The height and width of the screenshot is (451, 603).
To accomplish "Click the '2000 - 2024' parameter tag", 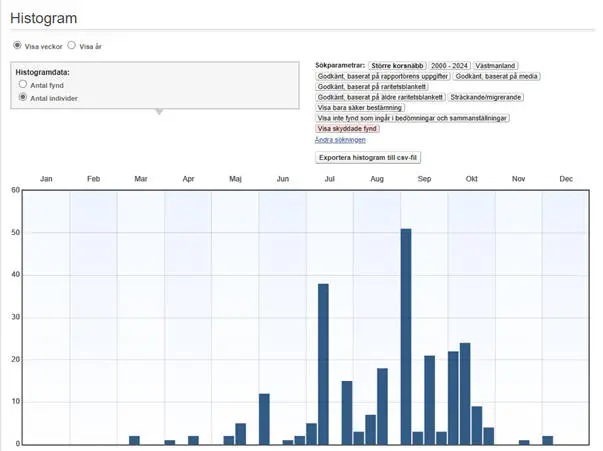I will [450, 64].
